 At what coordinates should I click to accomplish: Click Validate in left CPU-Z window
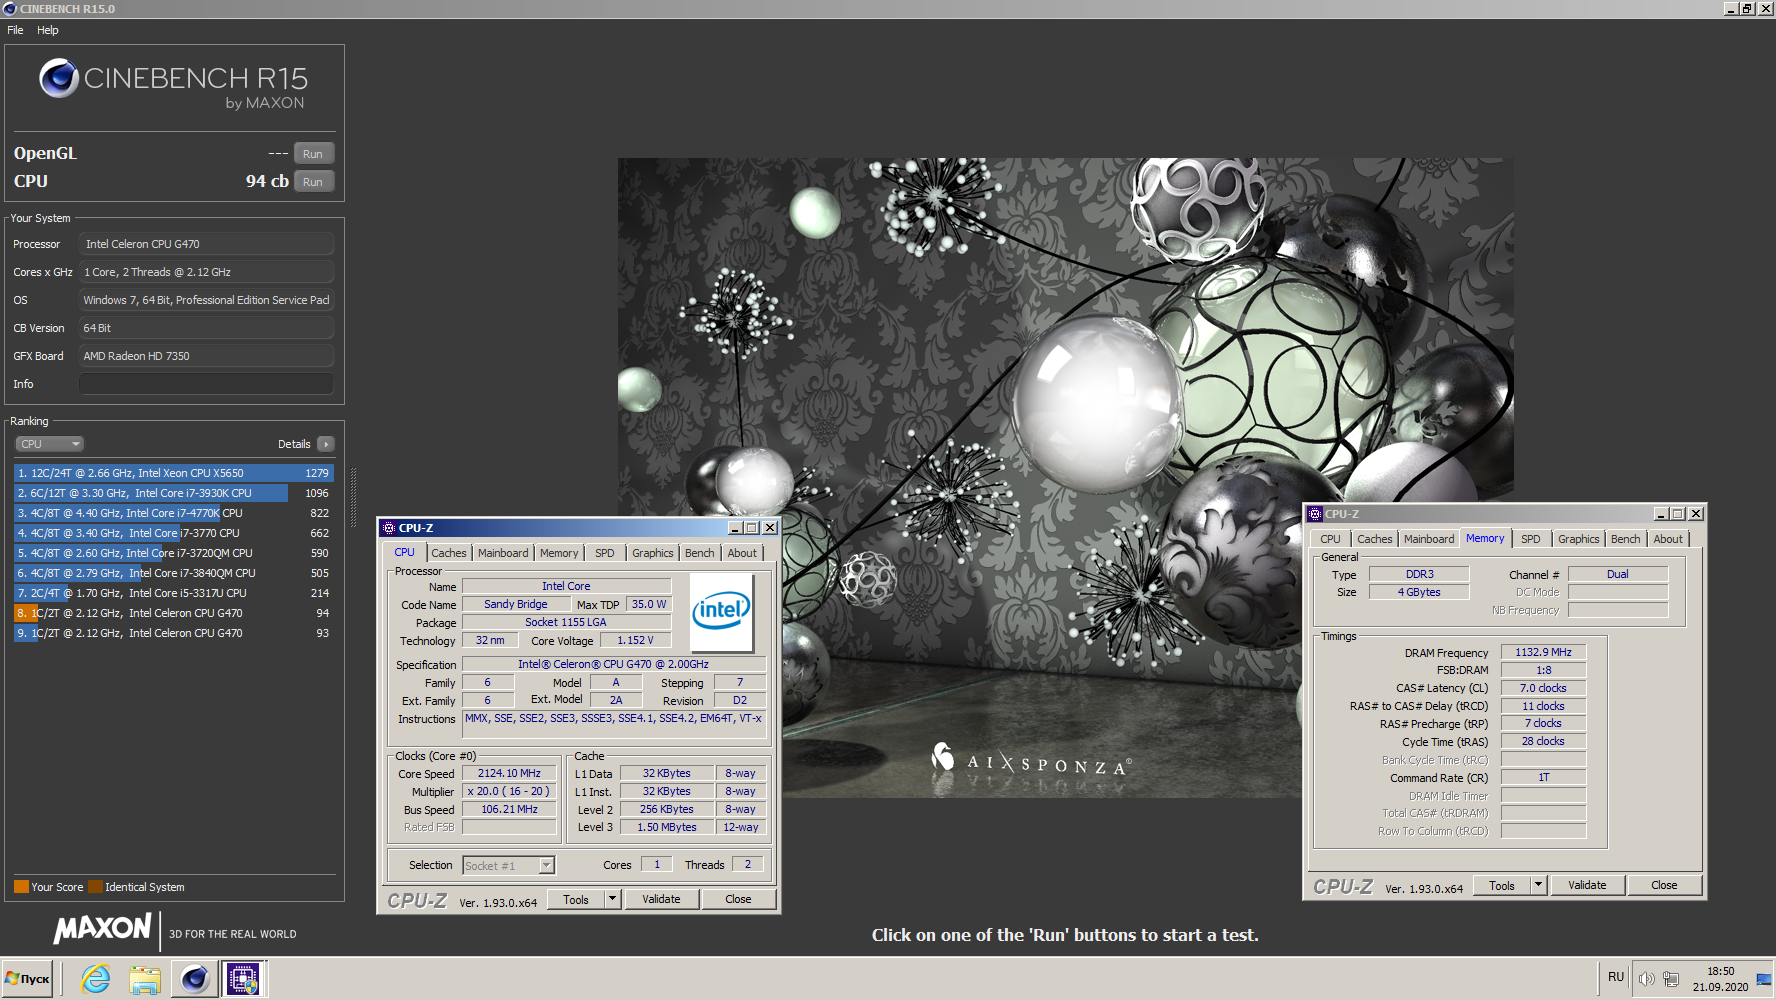click(x=661, y=900)
